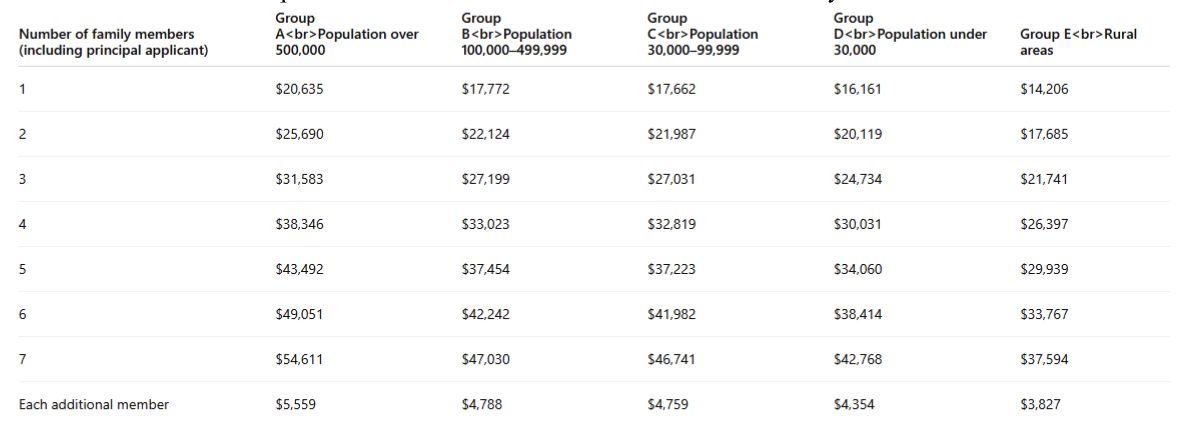This screenshot has height=447, width=1185.
Task: Click the Group C population 30,000–99,999 header
Action: (702, 34)
